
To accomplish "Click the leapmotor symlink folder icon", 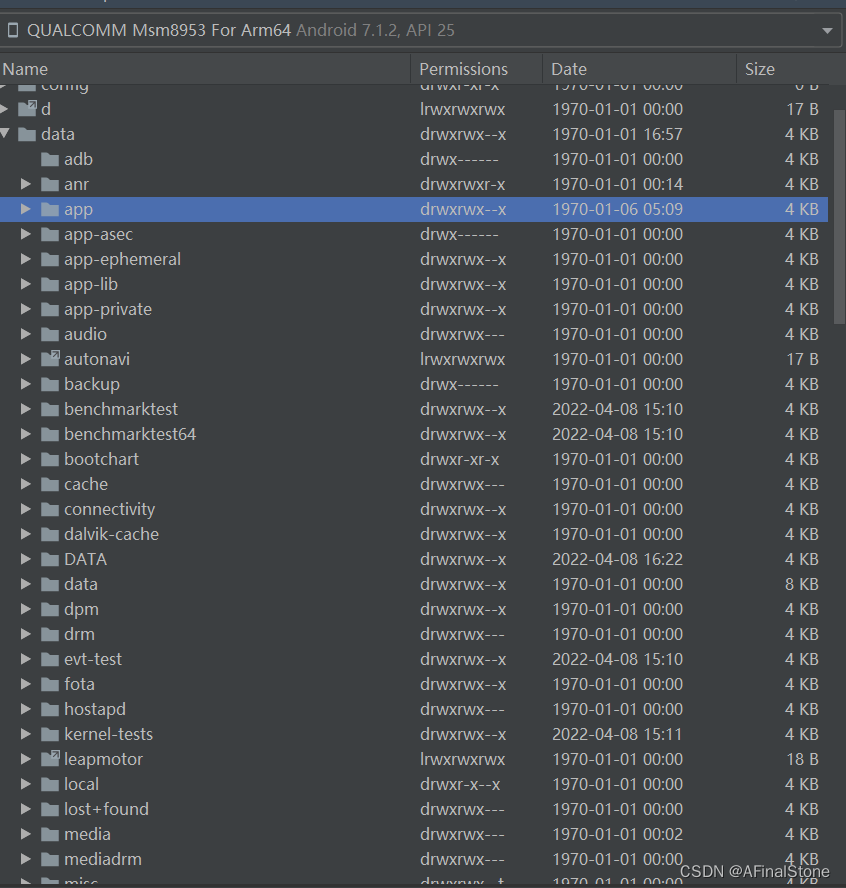I will [x=50, y=758].
